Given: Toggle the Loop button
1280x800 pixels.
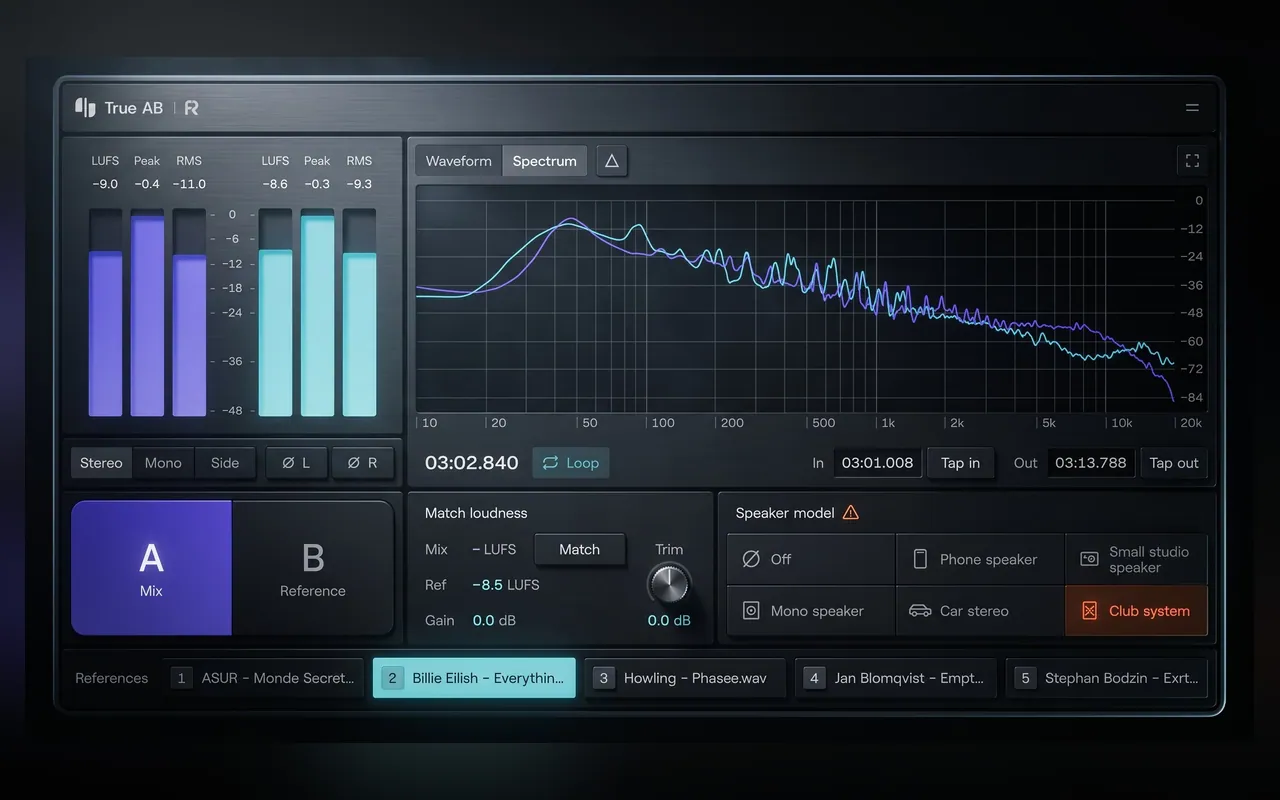Looking at the screenshot, I should point(571,463).
